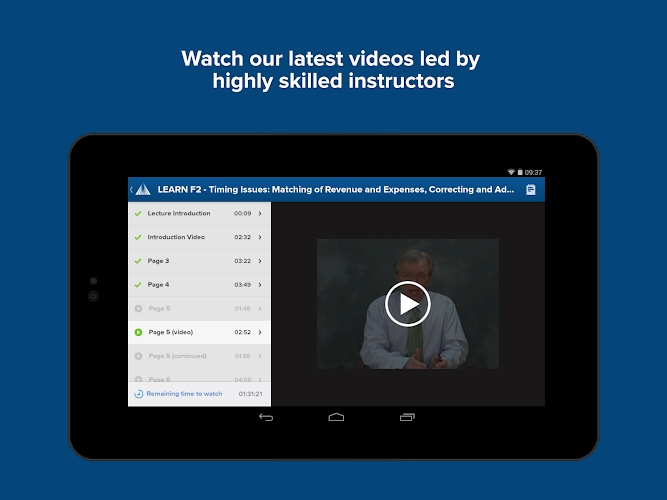667x500 pixels.
Task: Check the battery status icon
Action: [x=520, y=172]
